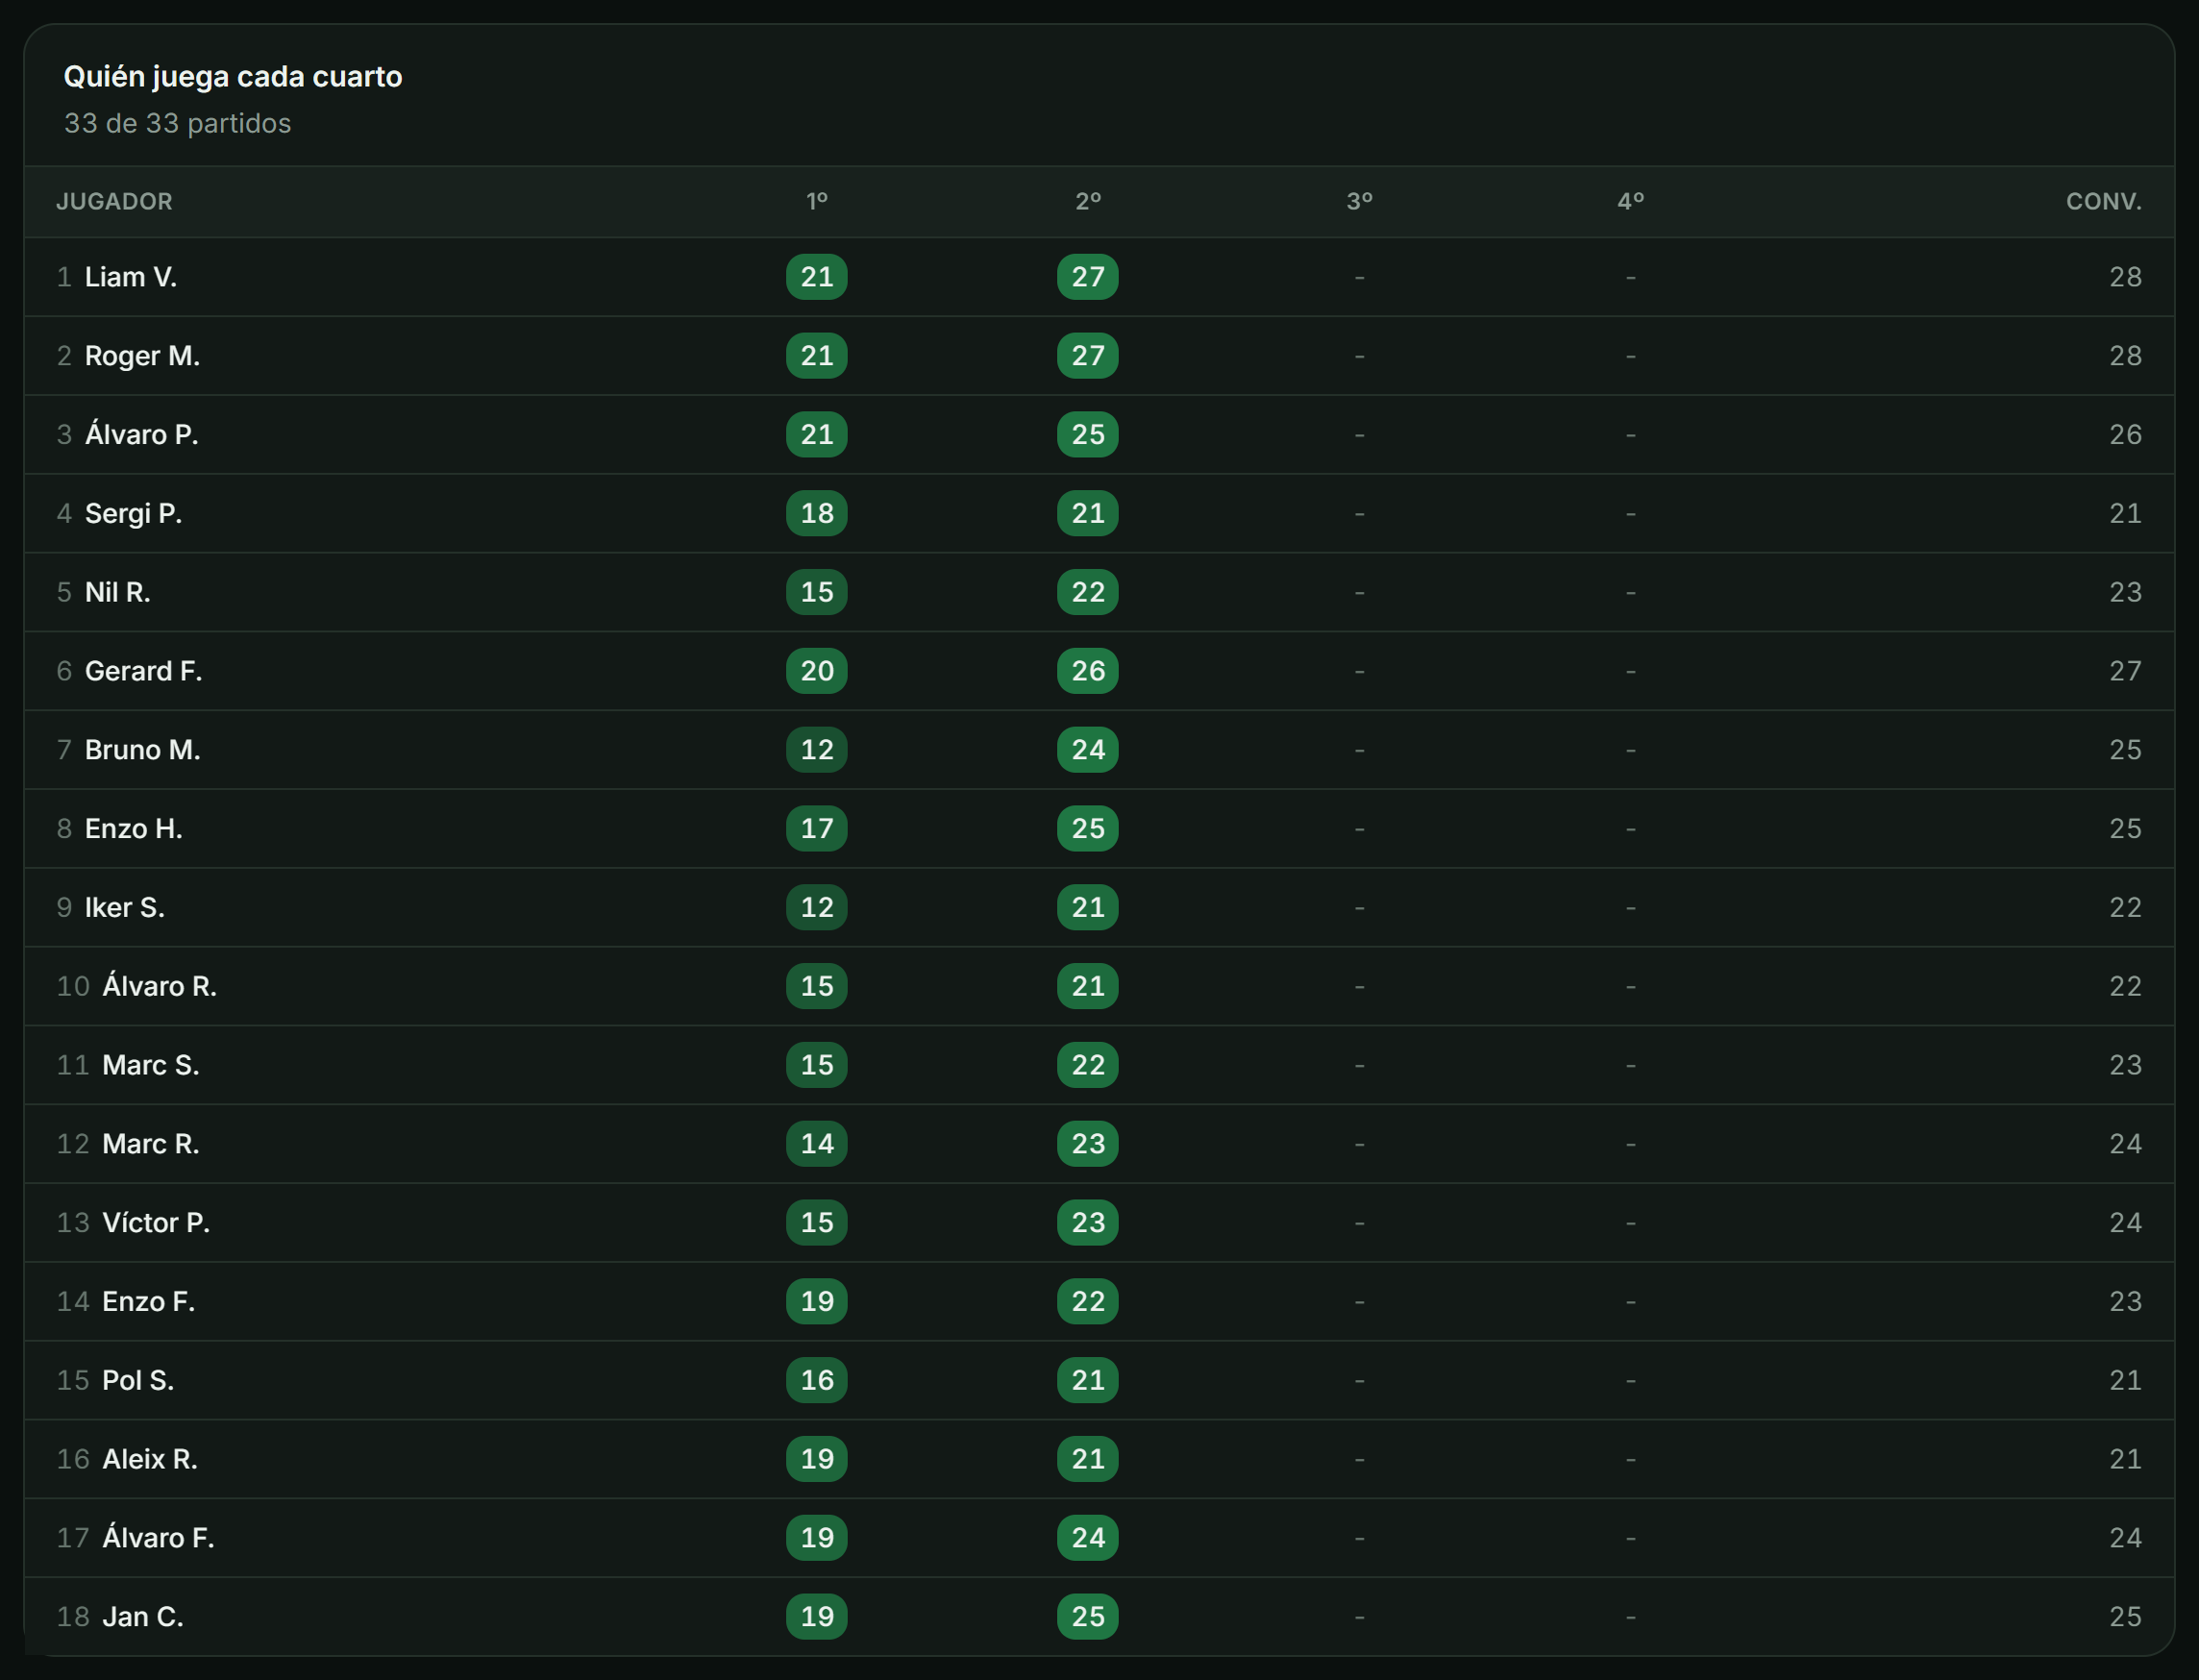Select player name Gerard F.
This screenshot has height=1680, width=2199.
[143, 671]
